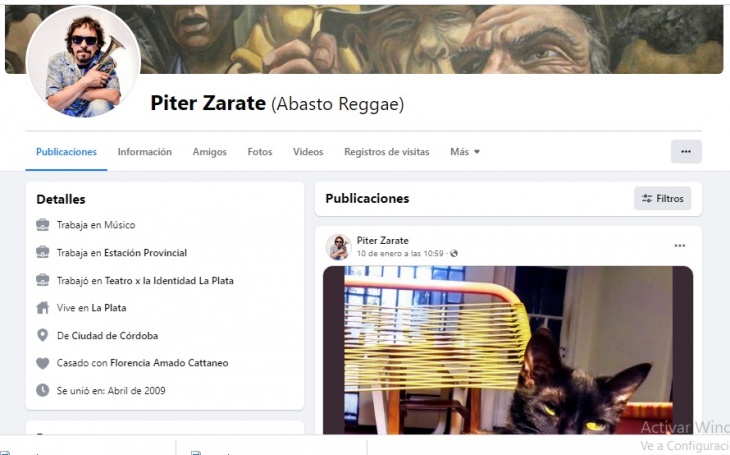Image resolution: width=730 pixels, height=455 pixels.
Task: Open the profile three-dots options button
Action: 686,152
